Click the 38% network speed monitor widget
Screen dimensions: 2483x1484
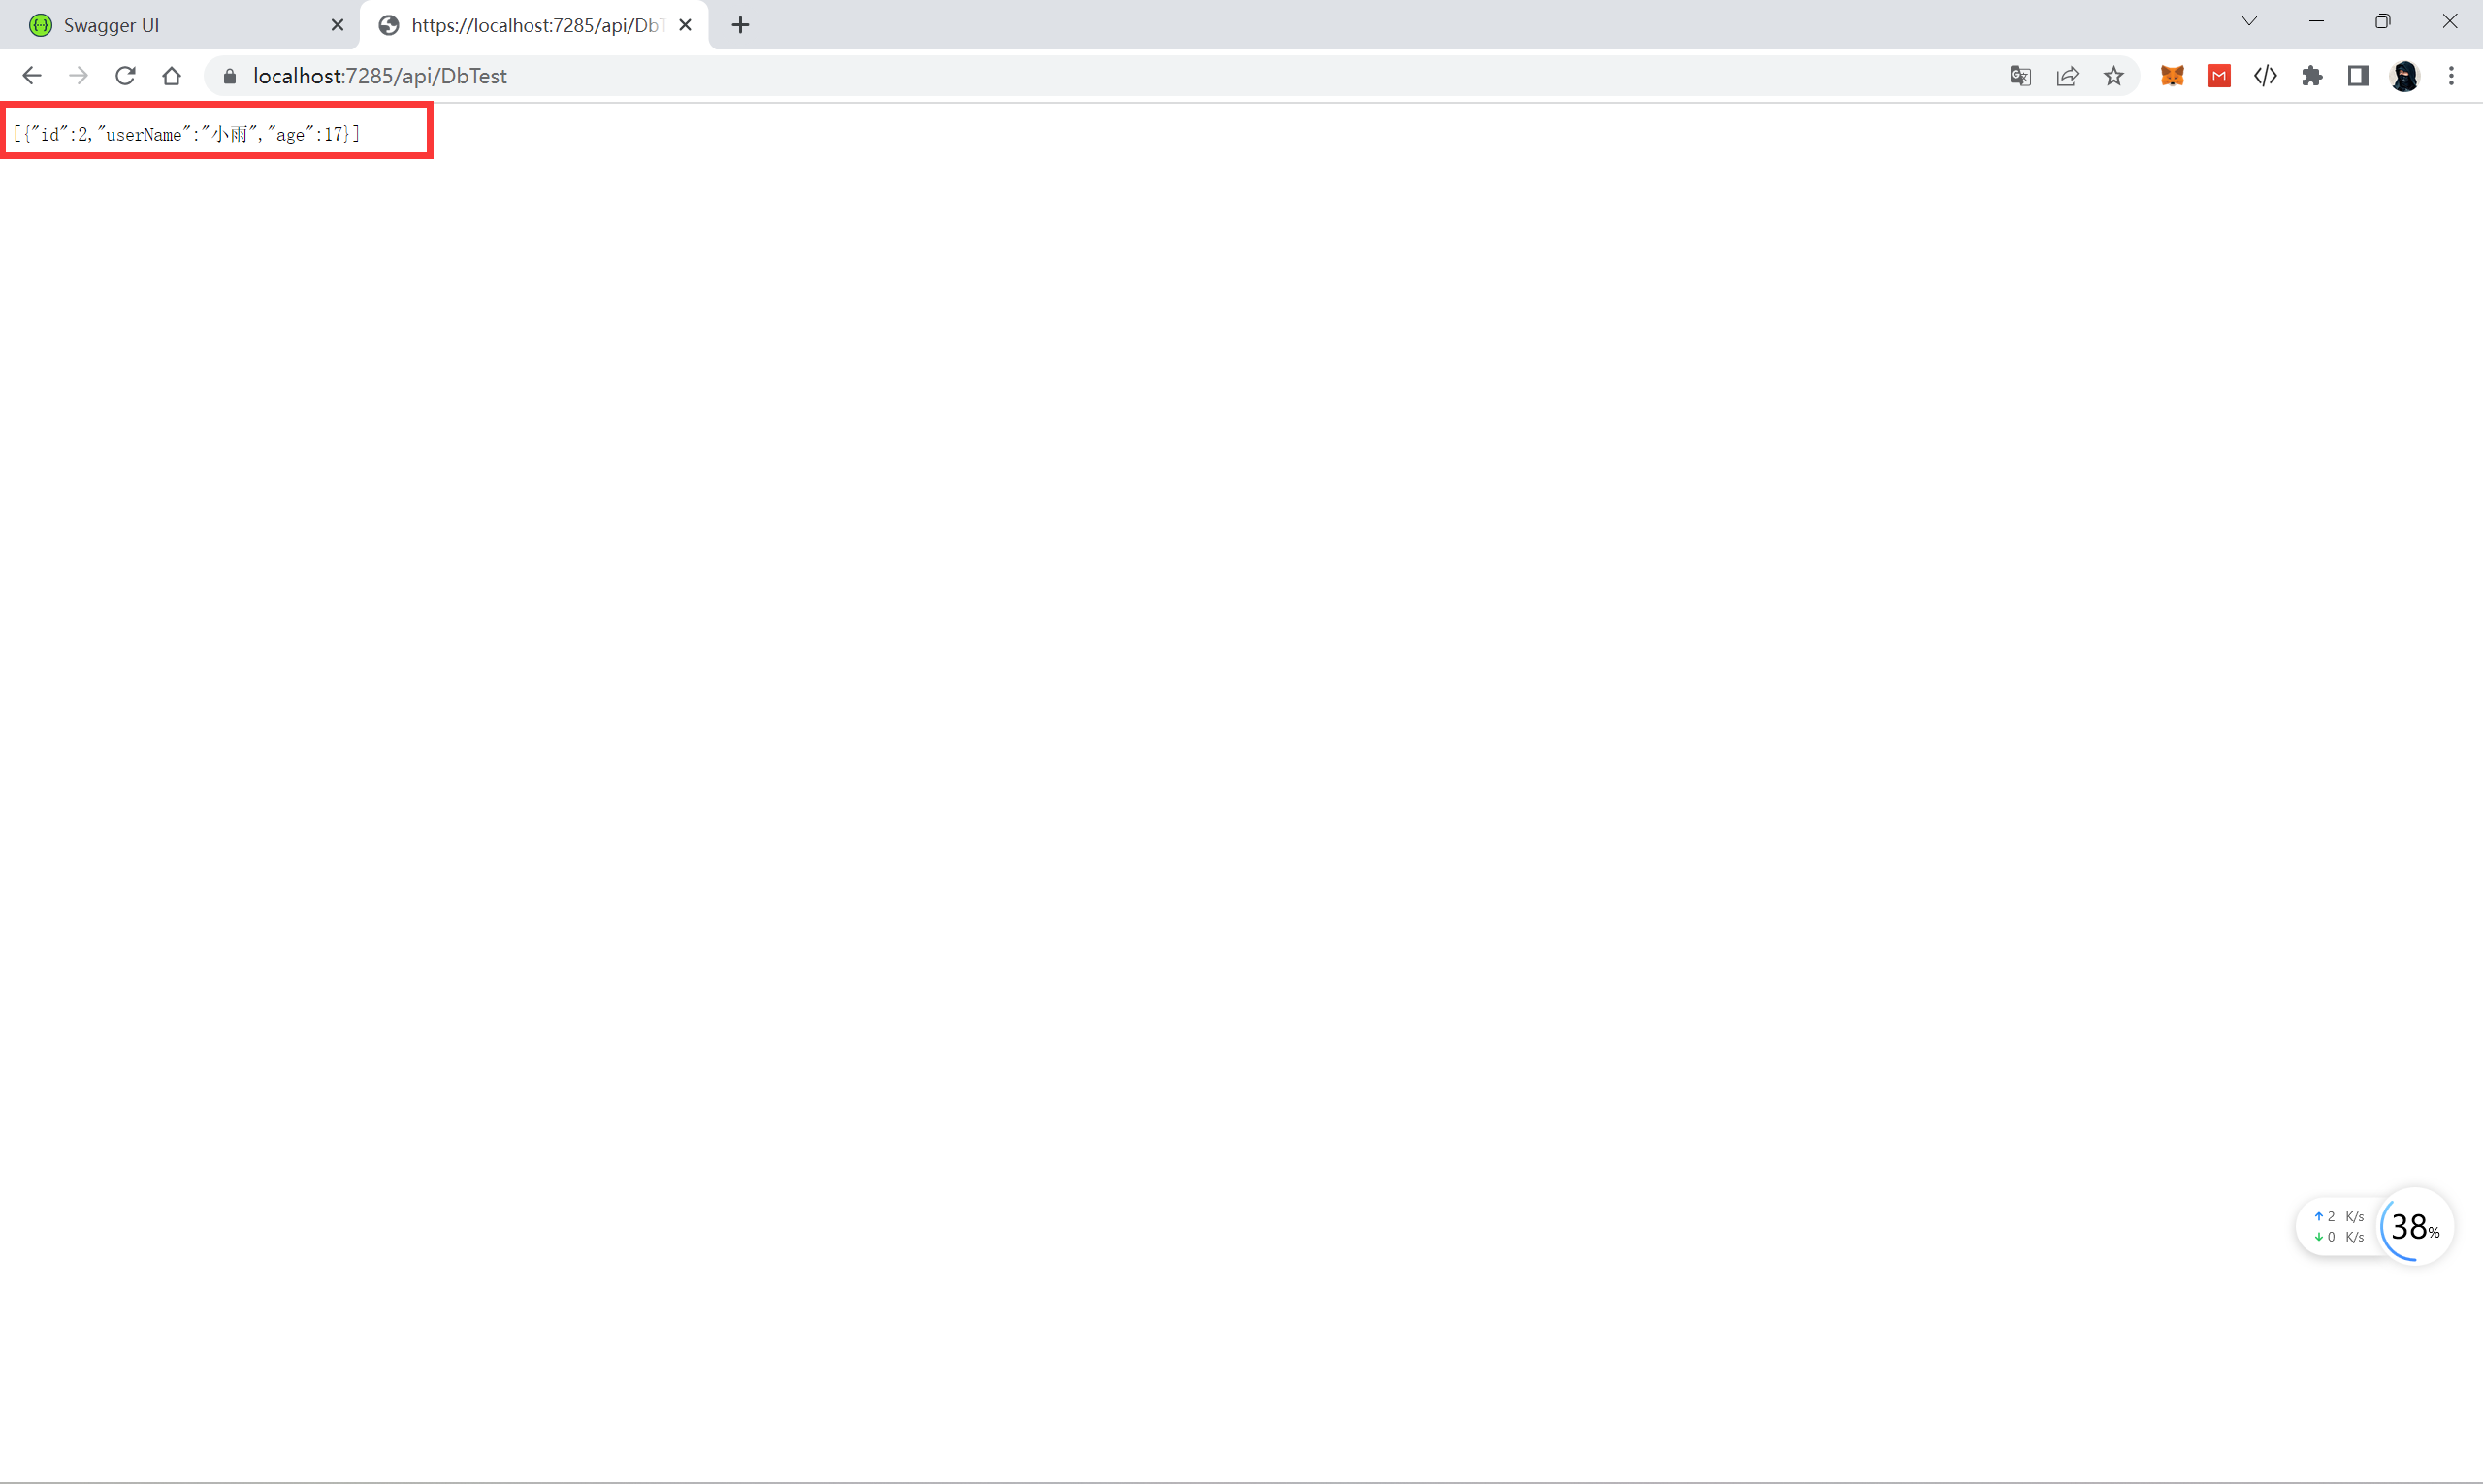(2413, 1227)
